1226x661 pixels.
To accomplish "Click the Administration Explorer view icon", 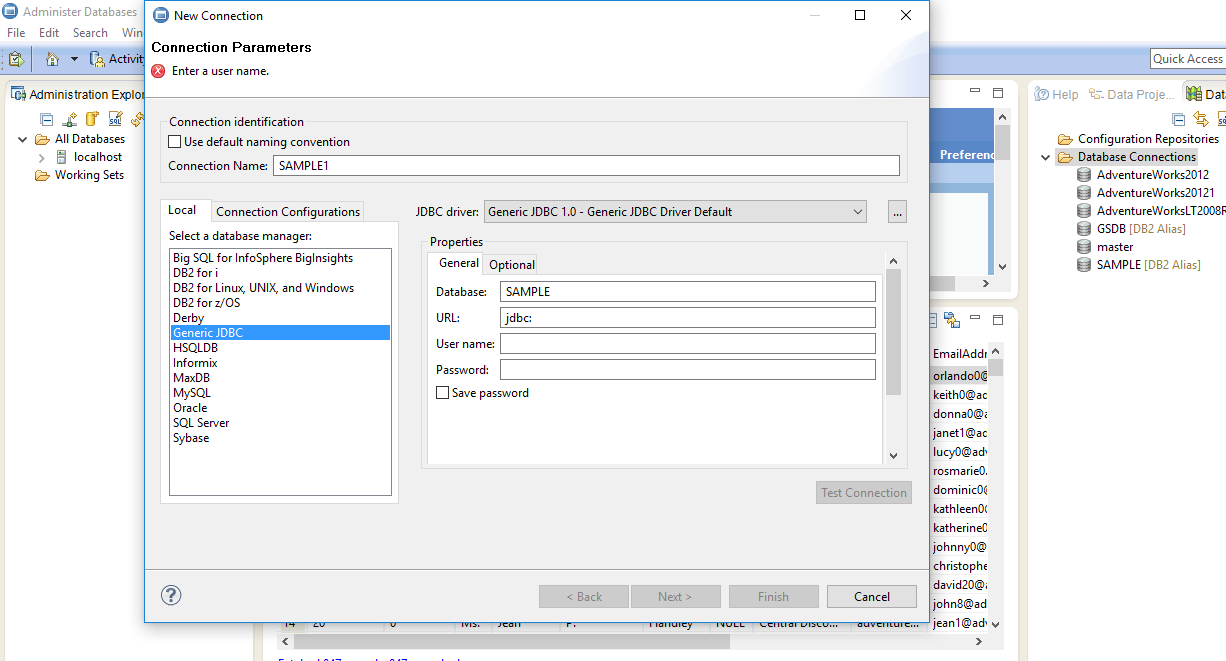I will tap(18, 94).
